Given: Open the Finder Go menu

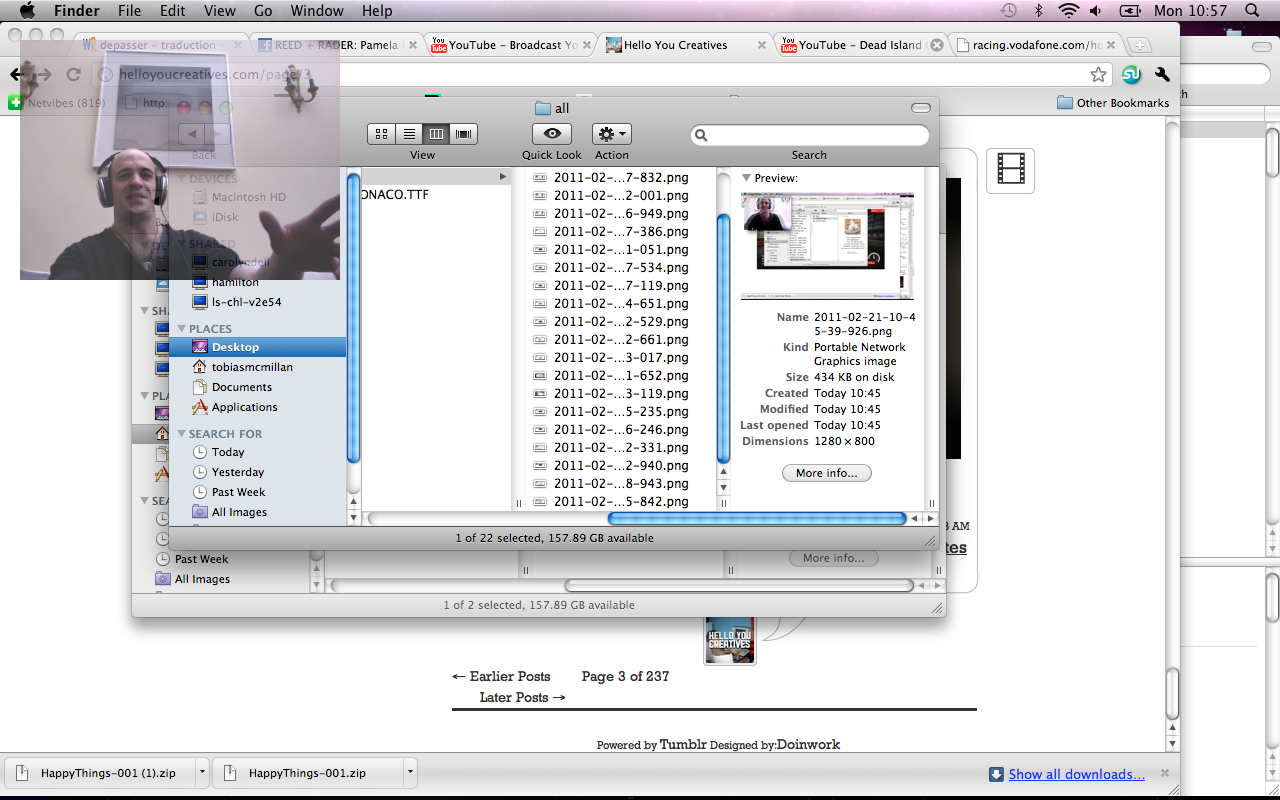Looking at the screenshot, I should click(263, 11).
